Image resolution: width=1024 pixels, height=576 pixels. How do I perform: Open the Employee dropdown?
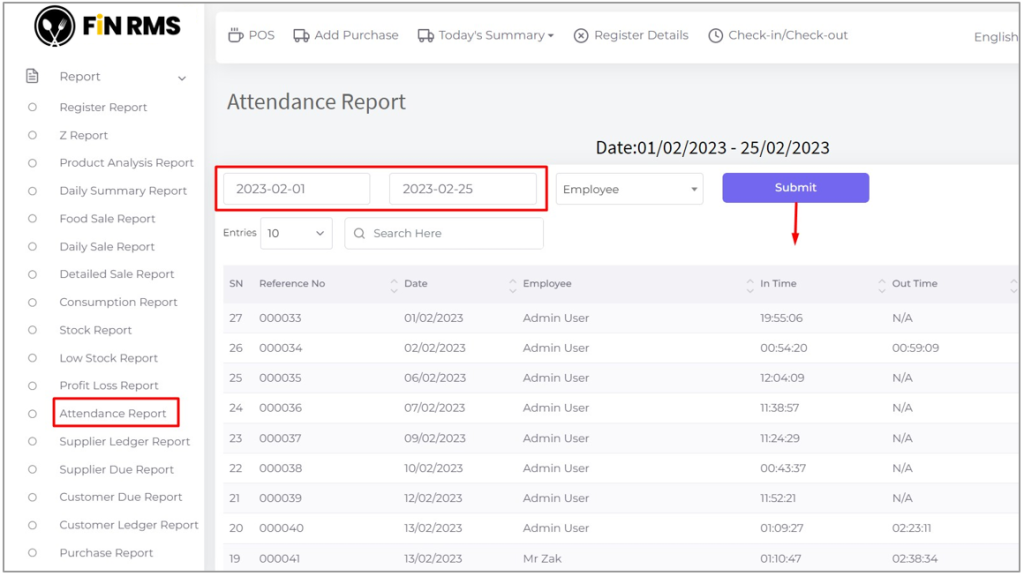[x=629, y=189]
